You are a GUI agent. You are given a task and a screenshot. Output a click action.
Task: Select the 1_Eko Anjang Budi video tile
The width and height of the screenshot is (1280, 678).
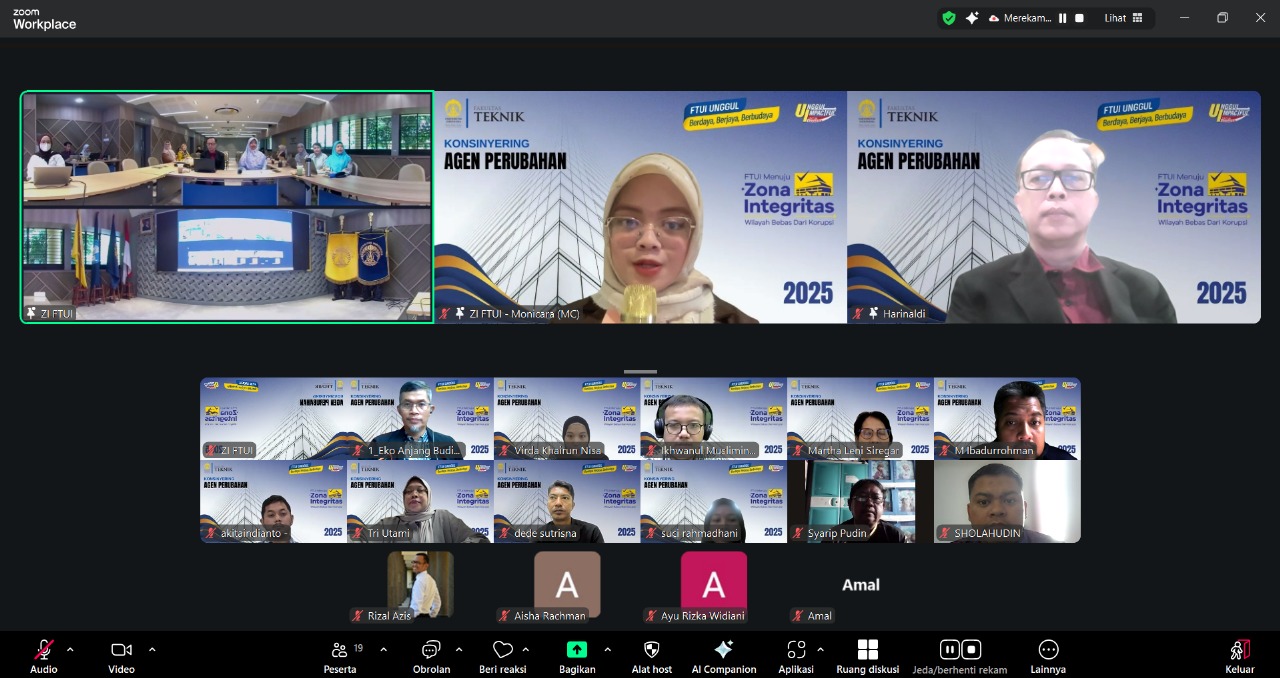click(420, 418)
